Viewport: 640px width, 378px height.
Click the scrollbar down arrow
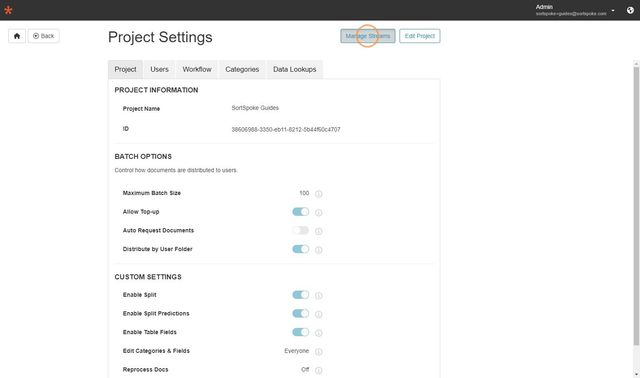tap(636, 375)
